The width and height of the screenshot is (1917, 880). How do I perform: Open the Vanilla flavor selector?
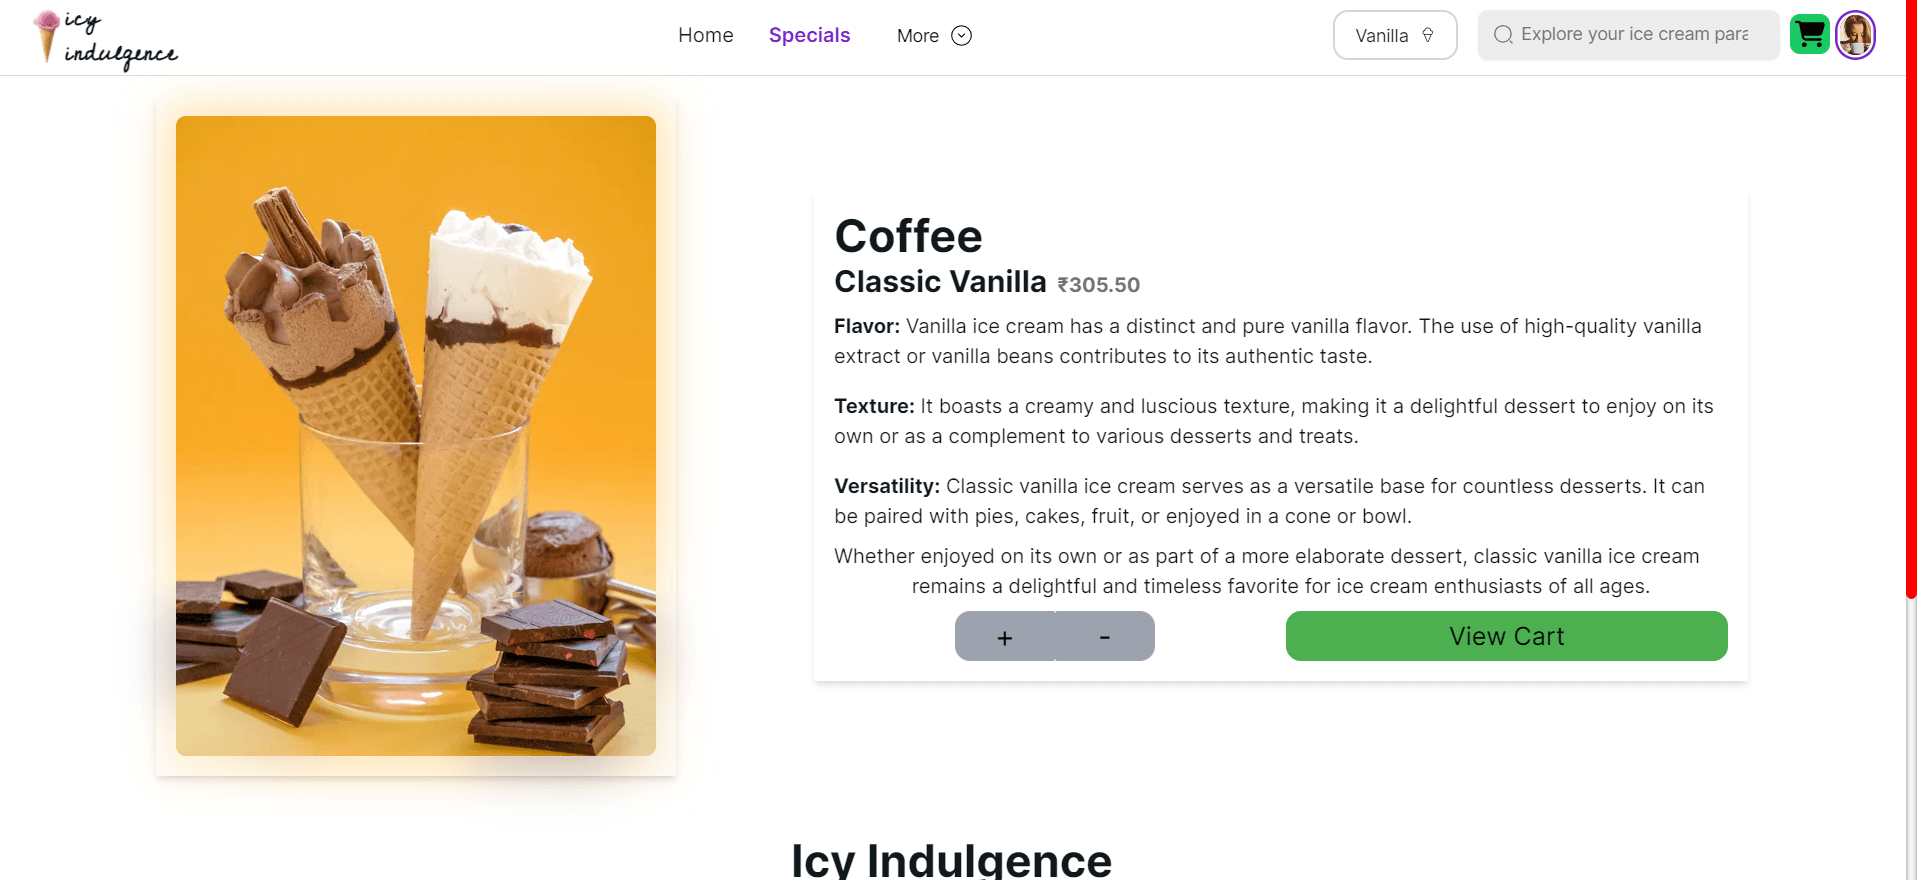1395,35
